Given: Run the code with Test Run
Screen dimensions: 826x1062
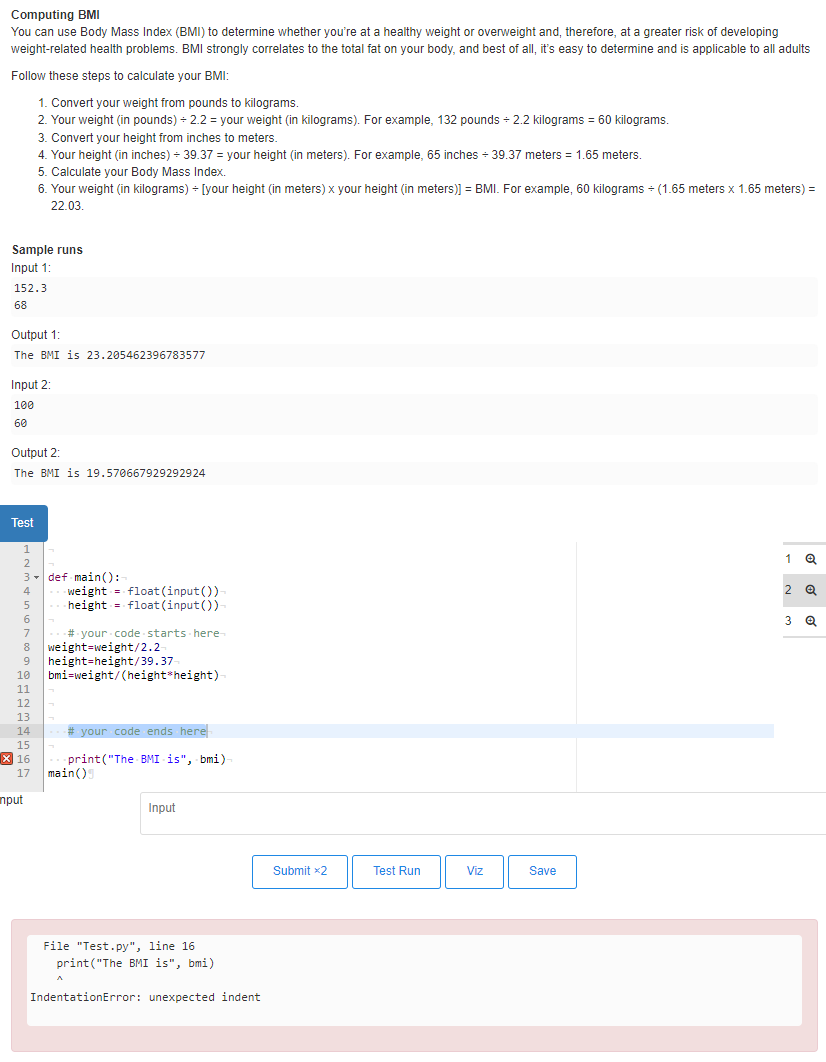Looking at the screenshot, I should coord(396,871).
